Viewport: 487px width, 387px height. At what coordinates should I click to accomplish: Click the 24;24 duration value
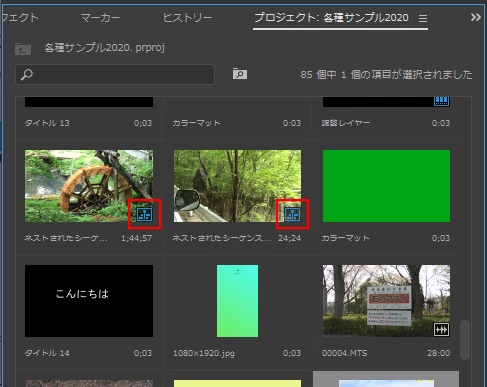pos(289,238)
